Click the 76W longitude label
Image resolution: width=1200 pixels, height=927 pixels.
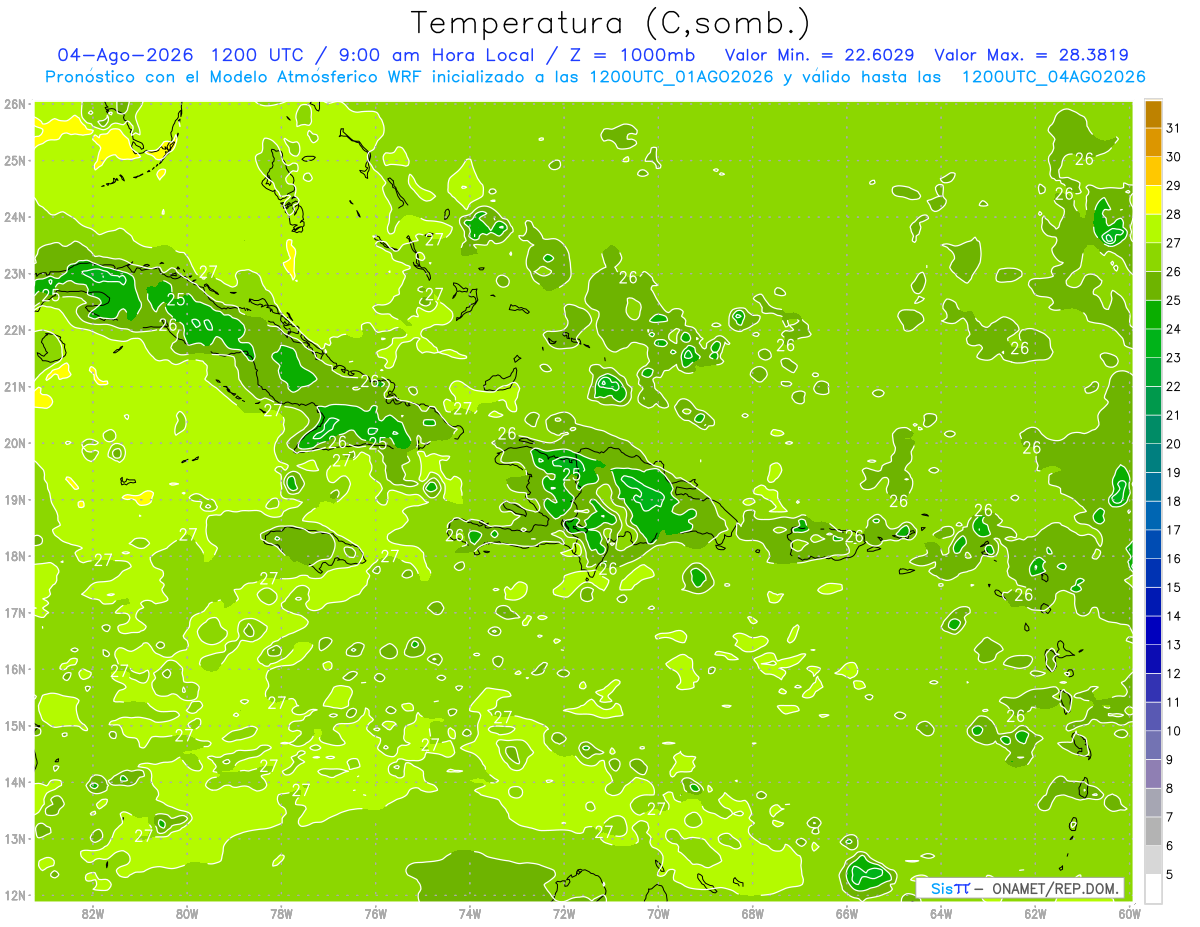coord(375,913)
